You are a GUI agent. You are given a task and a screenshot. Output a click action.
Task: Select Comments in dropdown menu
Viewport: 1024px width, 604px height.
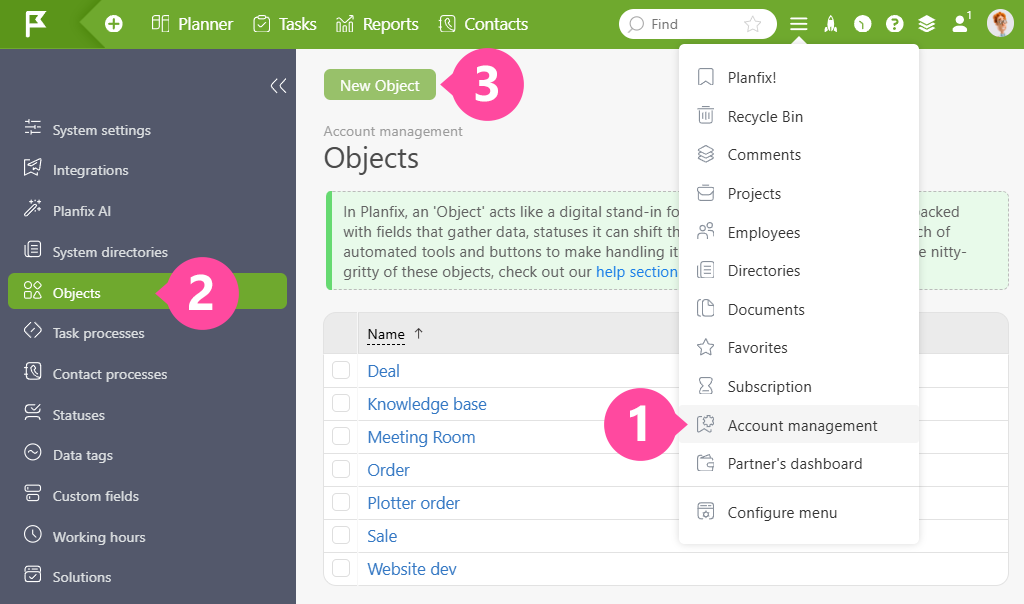tap(799, 155)
